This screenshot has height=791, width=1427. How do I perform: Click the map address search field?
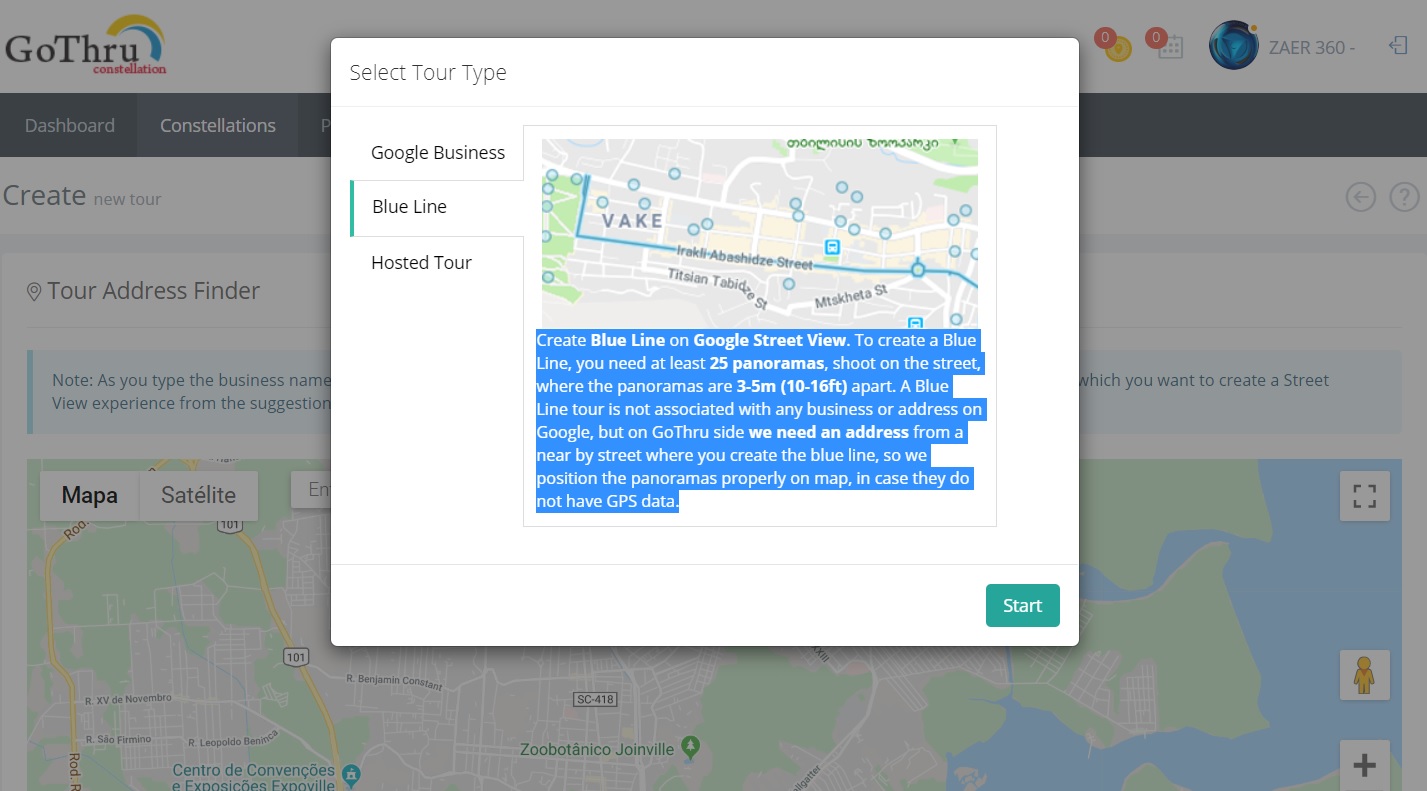(x=311, y=490)
